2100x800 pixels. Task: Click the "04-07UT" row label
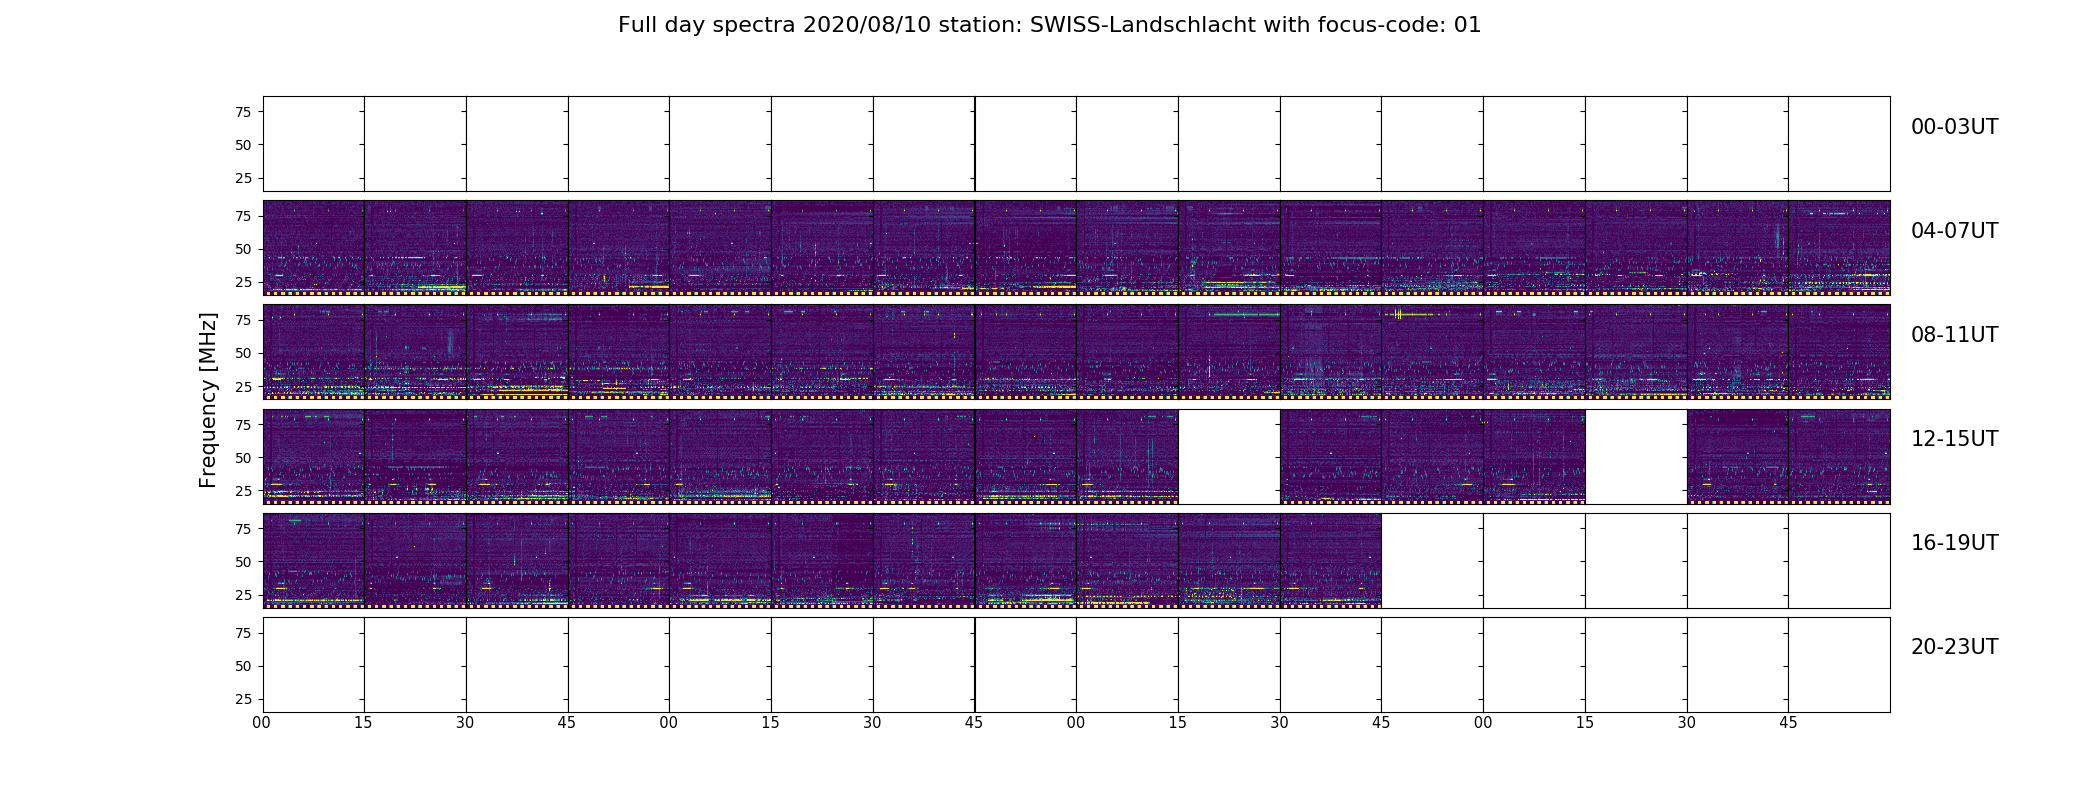pyautogui.click(x=1954, y=231)
